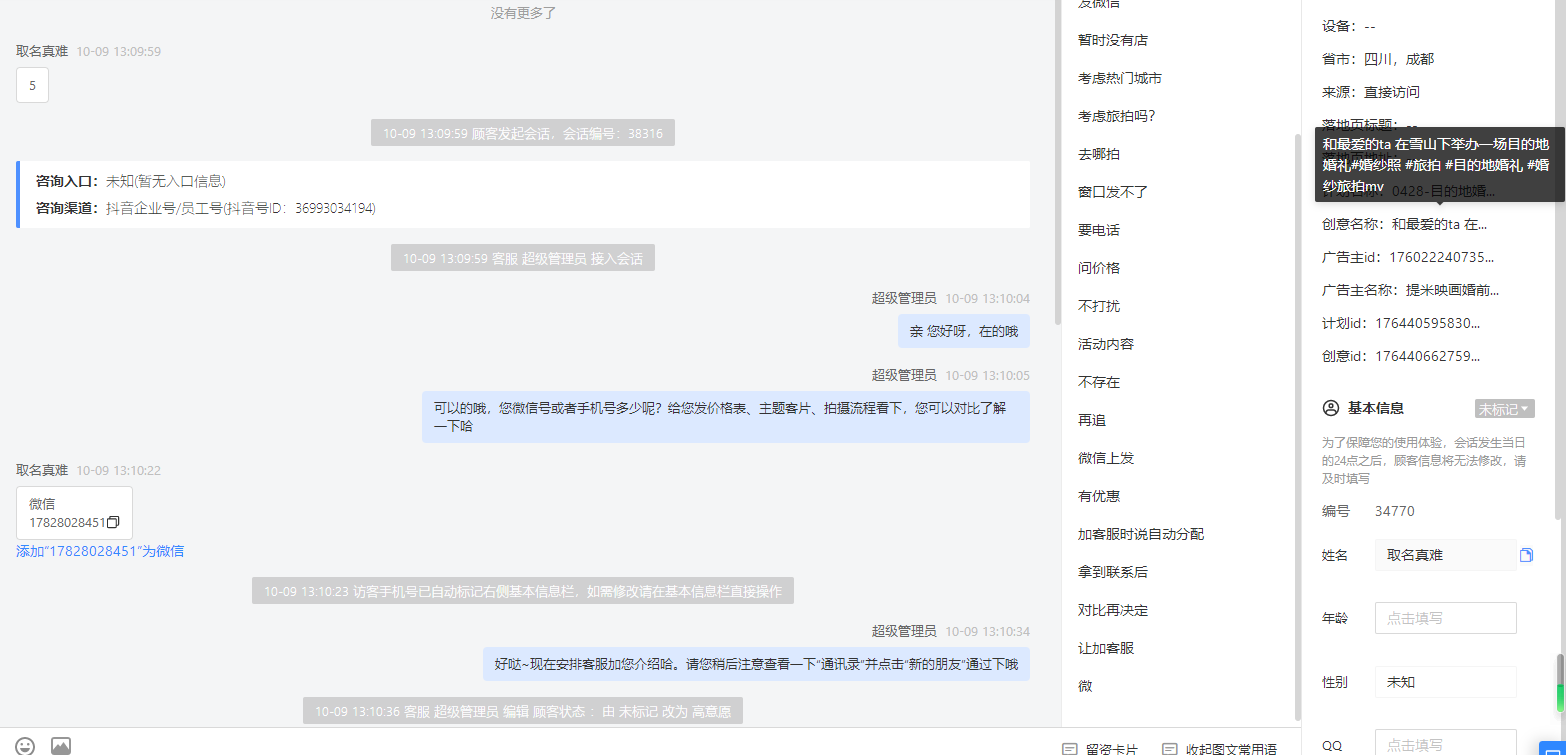This screenshot has width=1566, height=755.
Task: Click the 编号 34770 value
Action: 1395,511
